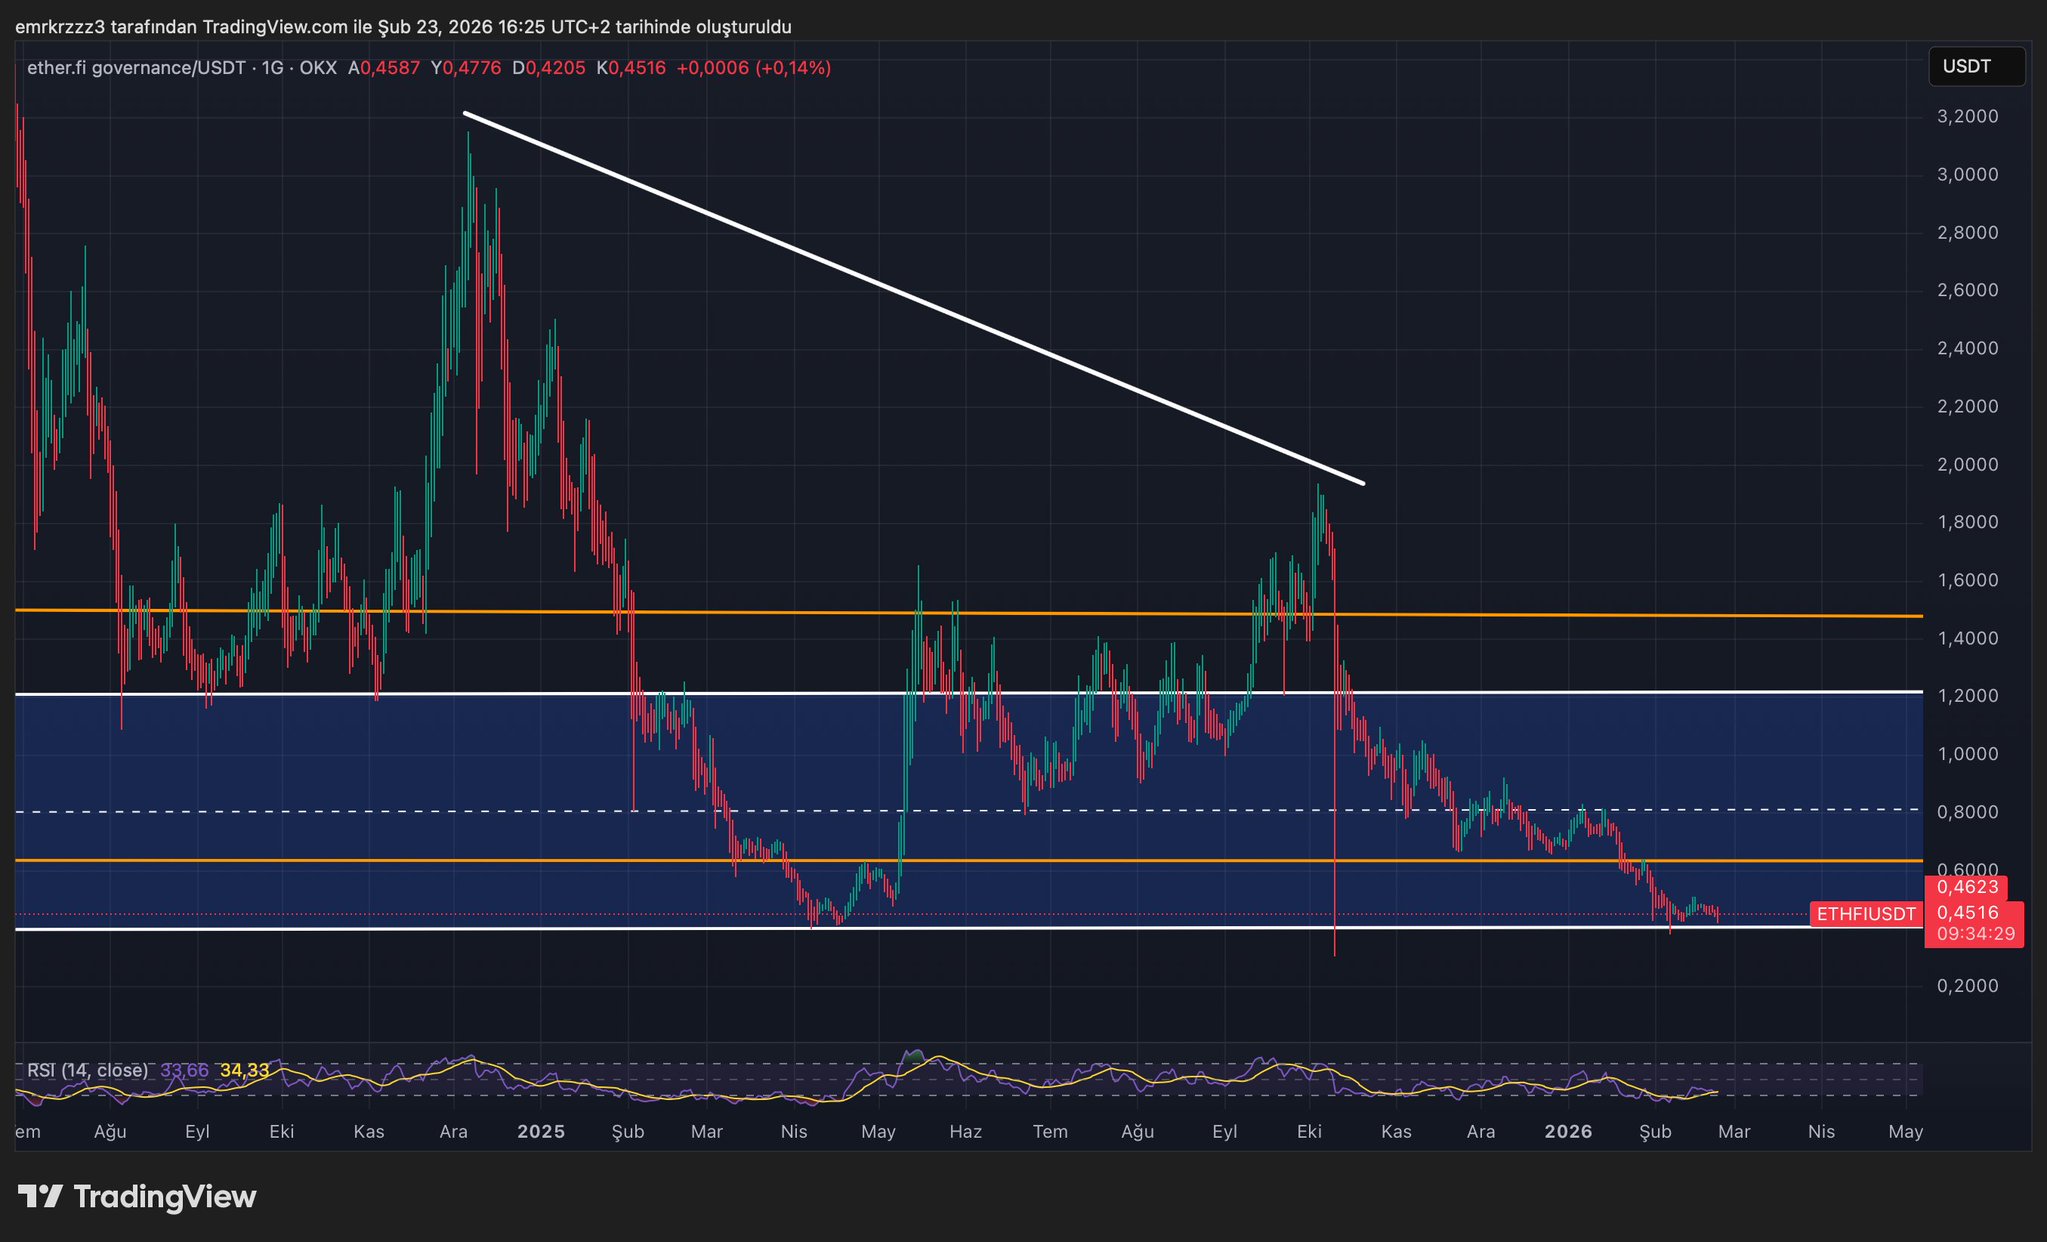Viewport: 2047px width, 1242px height.
Task: Click the 0,4623 red price label
Action: coord(1967,887)
